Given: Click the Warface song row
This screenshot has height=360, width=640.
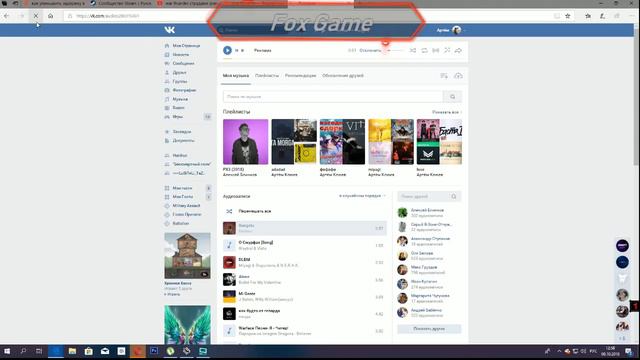Looking at the screenshot, I should click(x=304, y=331).
